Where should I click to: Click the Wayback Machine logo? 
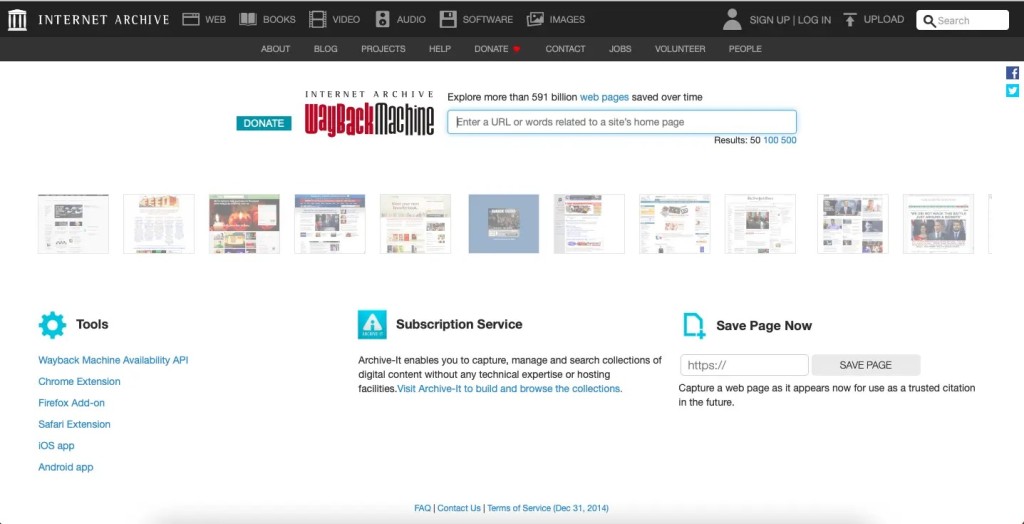pyautogui.click(x=369, y=114)
